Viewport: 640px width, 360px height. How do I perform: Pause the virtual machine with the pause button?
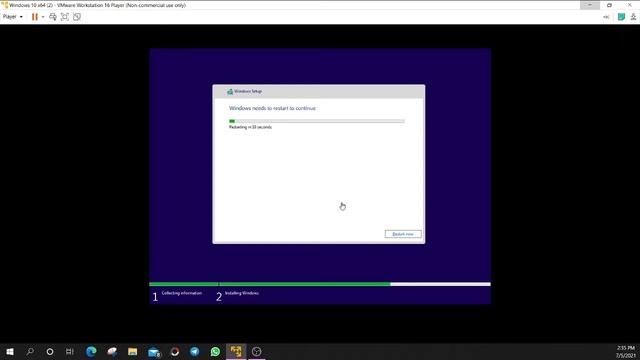click(35, 17)
